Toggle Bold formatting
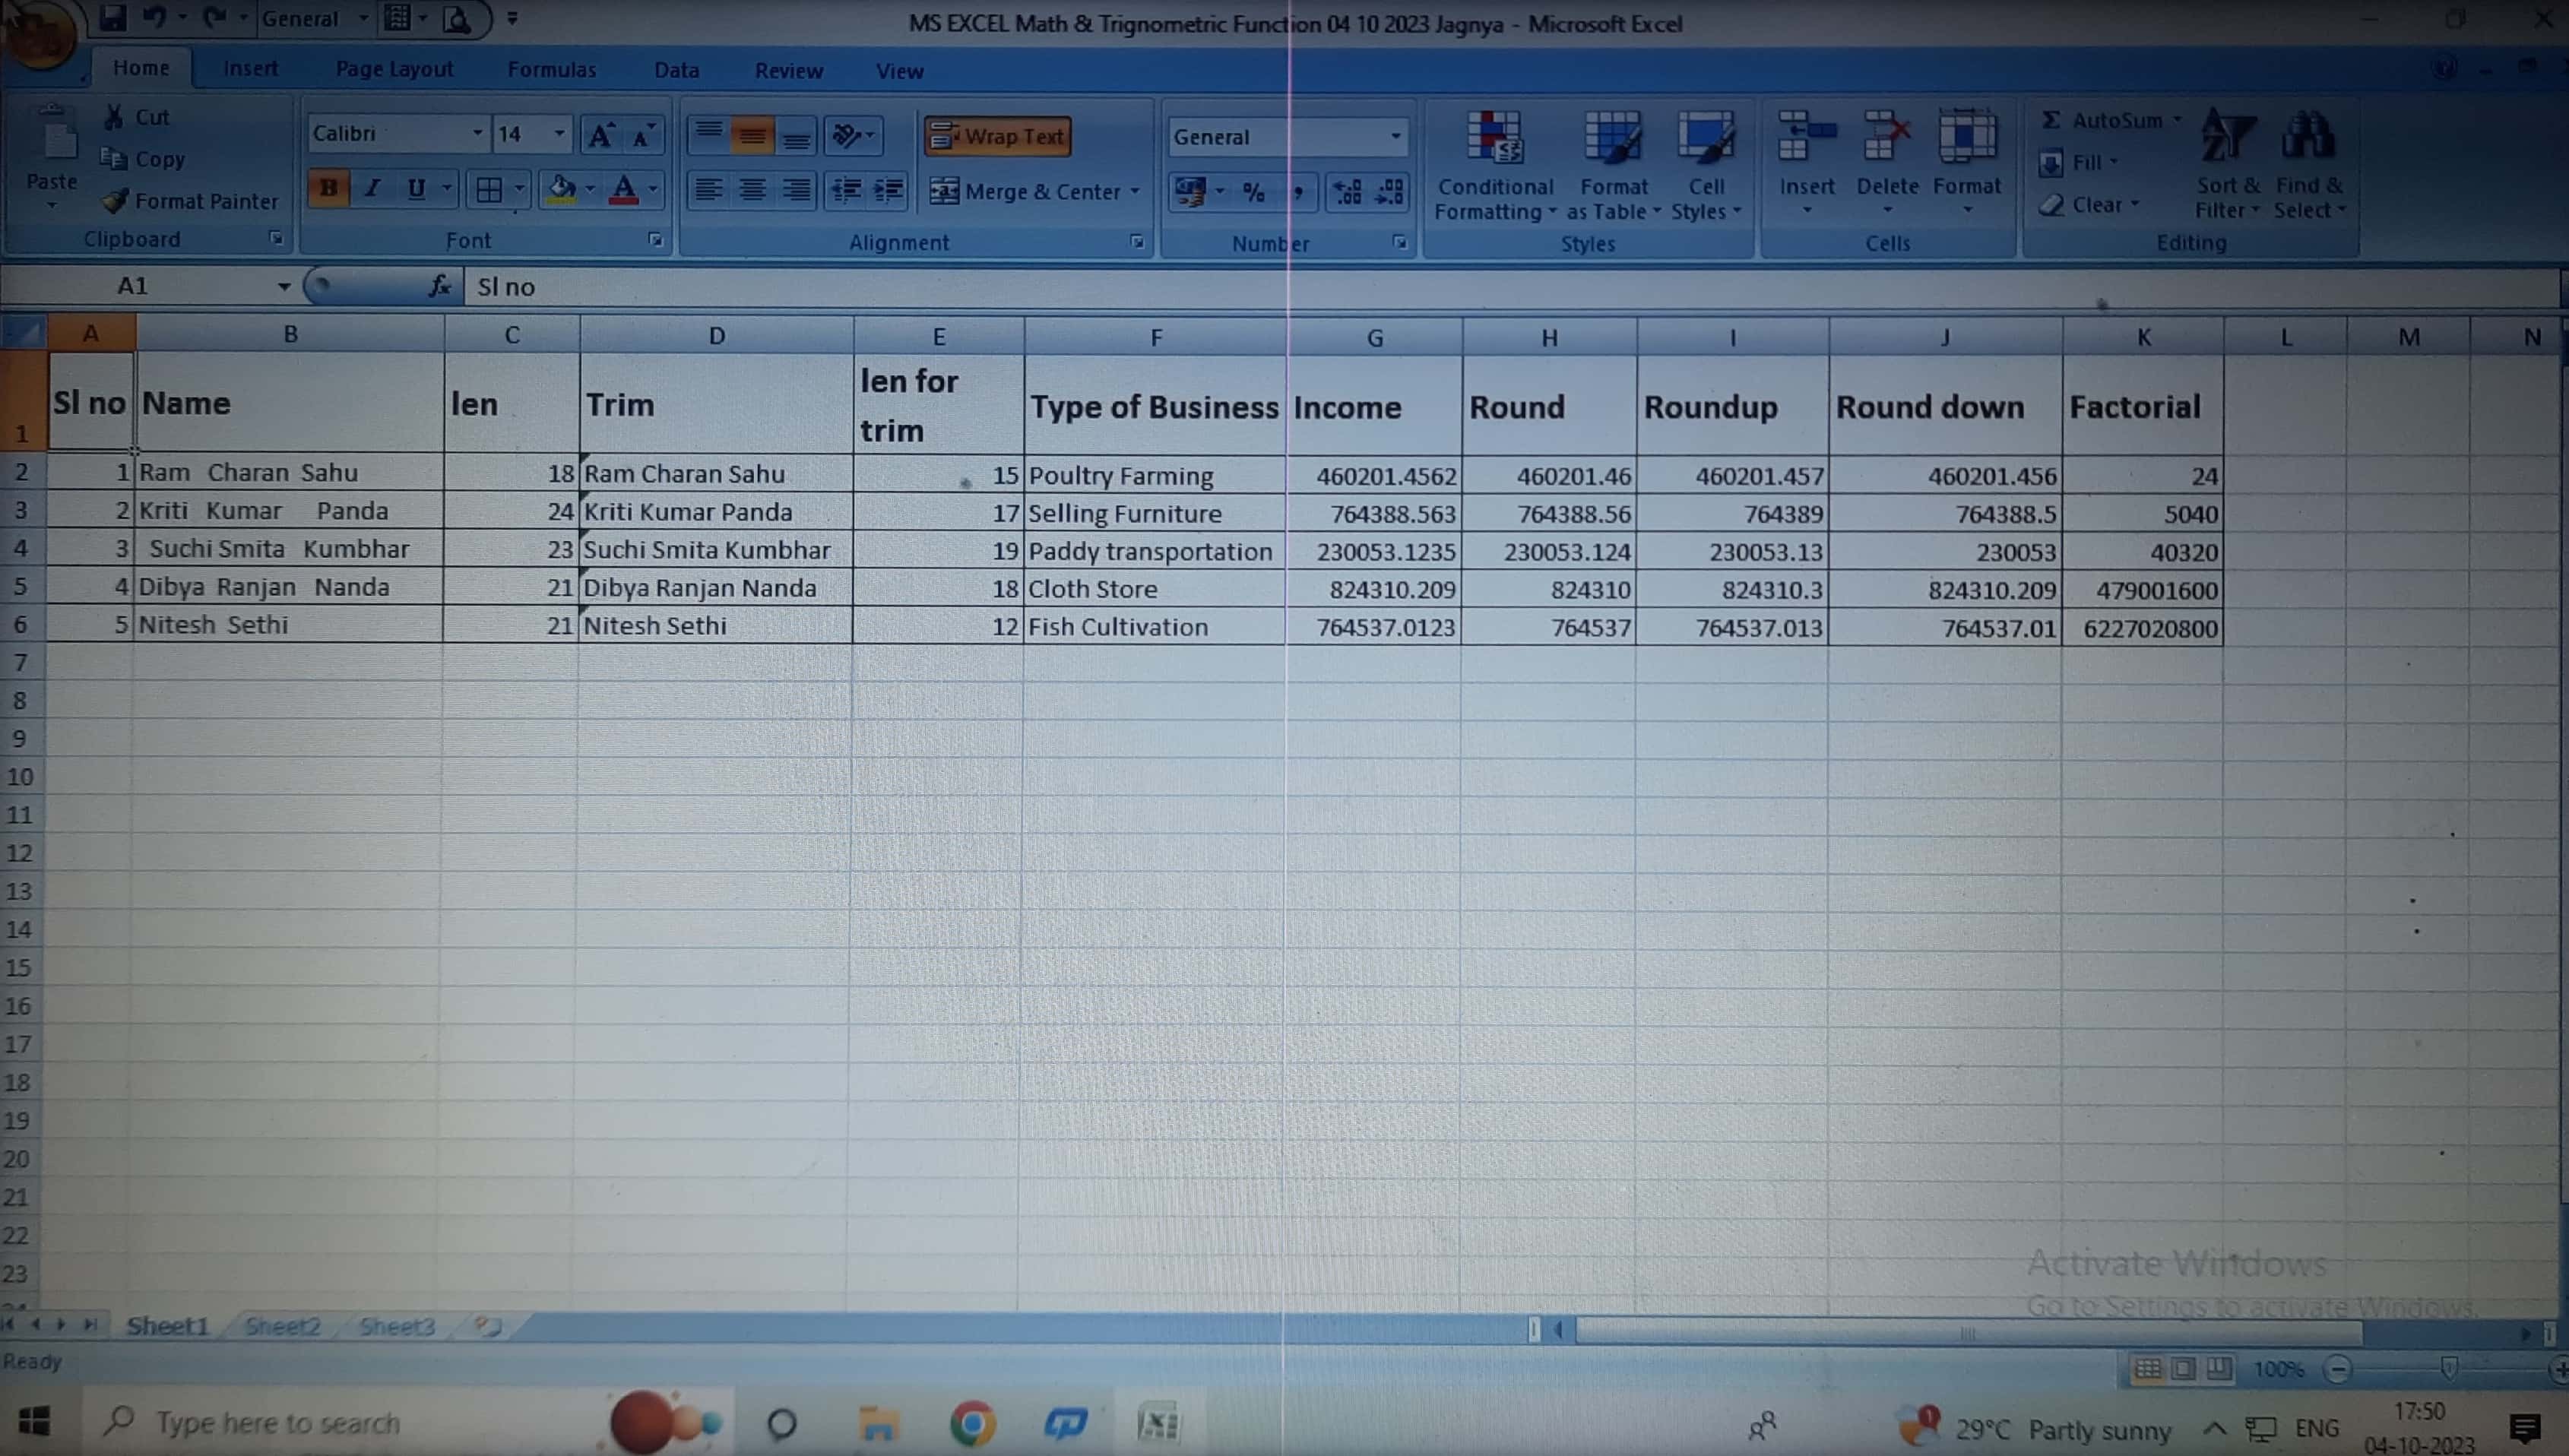This screenshot has height=1456, width=2569. pos(328,188)
